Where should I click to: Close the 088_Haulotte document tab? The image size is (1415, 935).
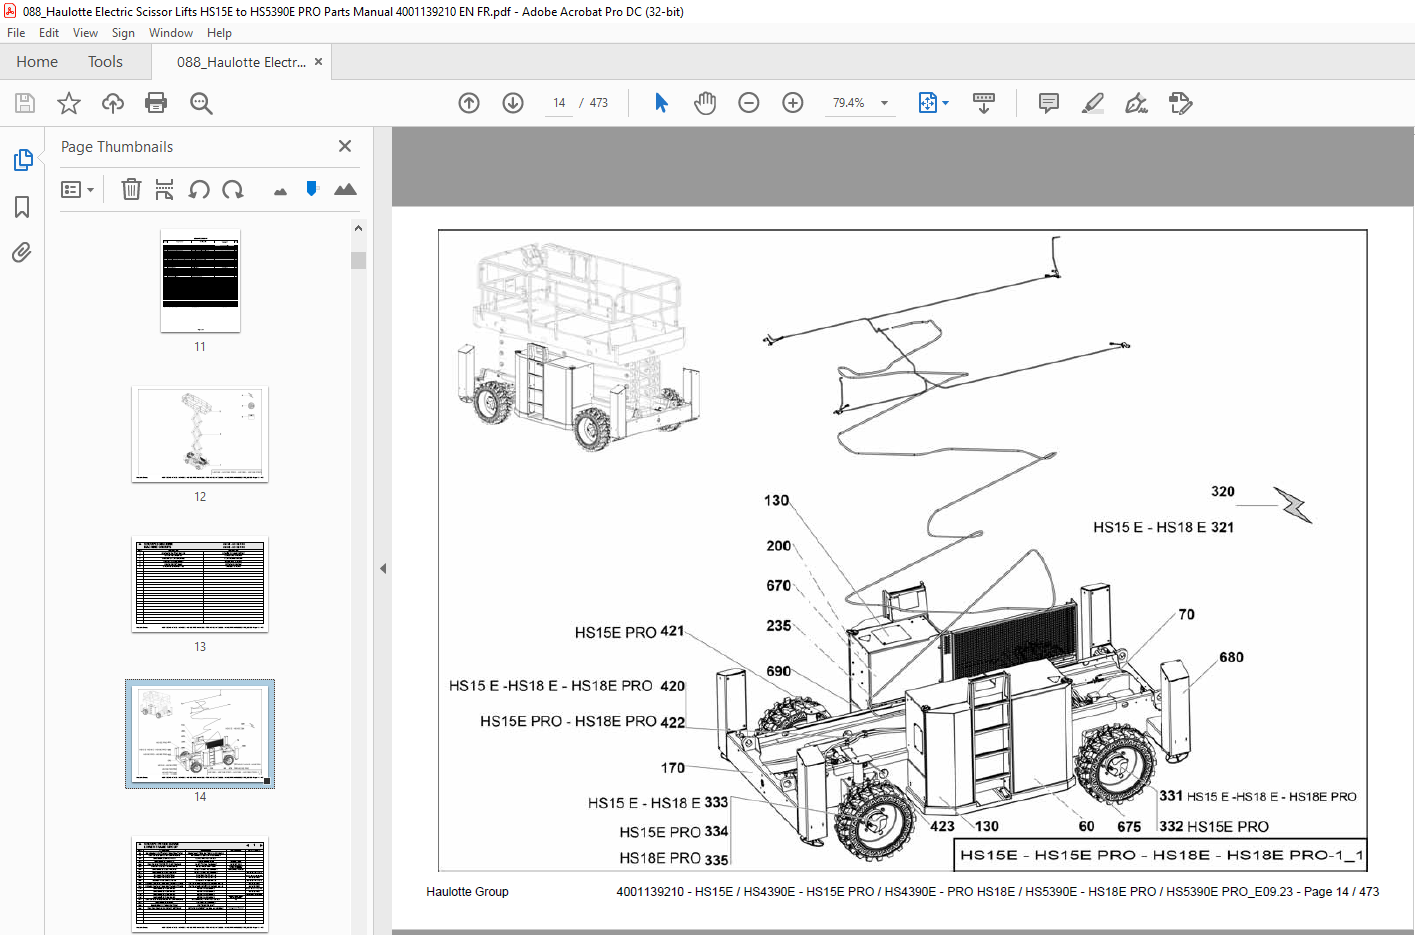point(319,62)
